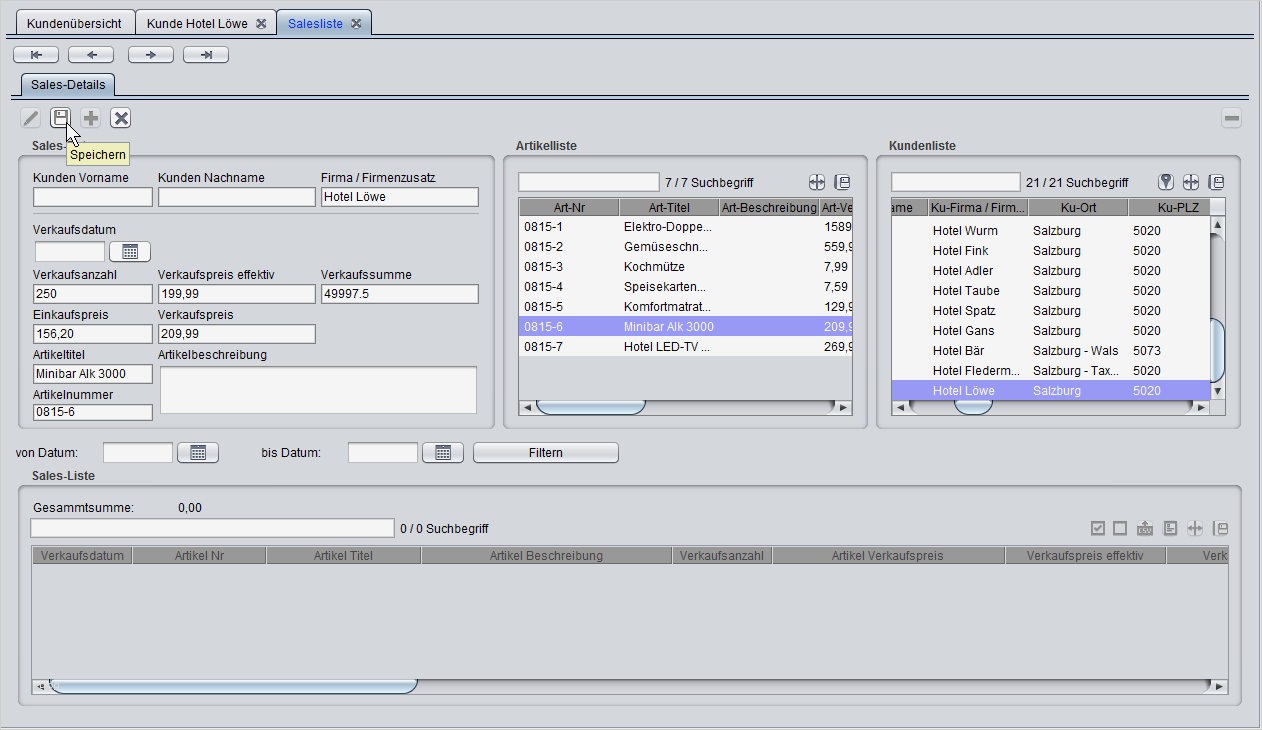Click the Kundenliste search field
The width and height of the screenshot is (1262, 730).
point(956,182)
